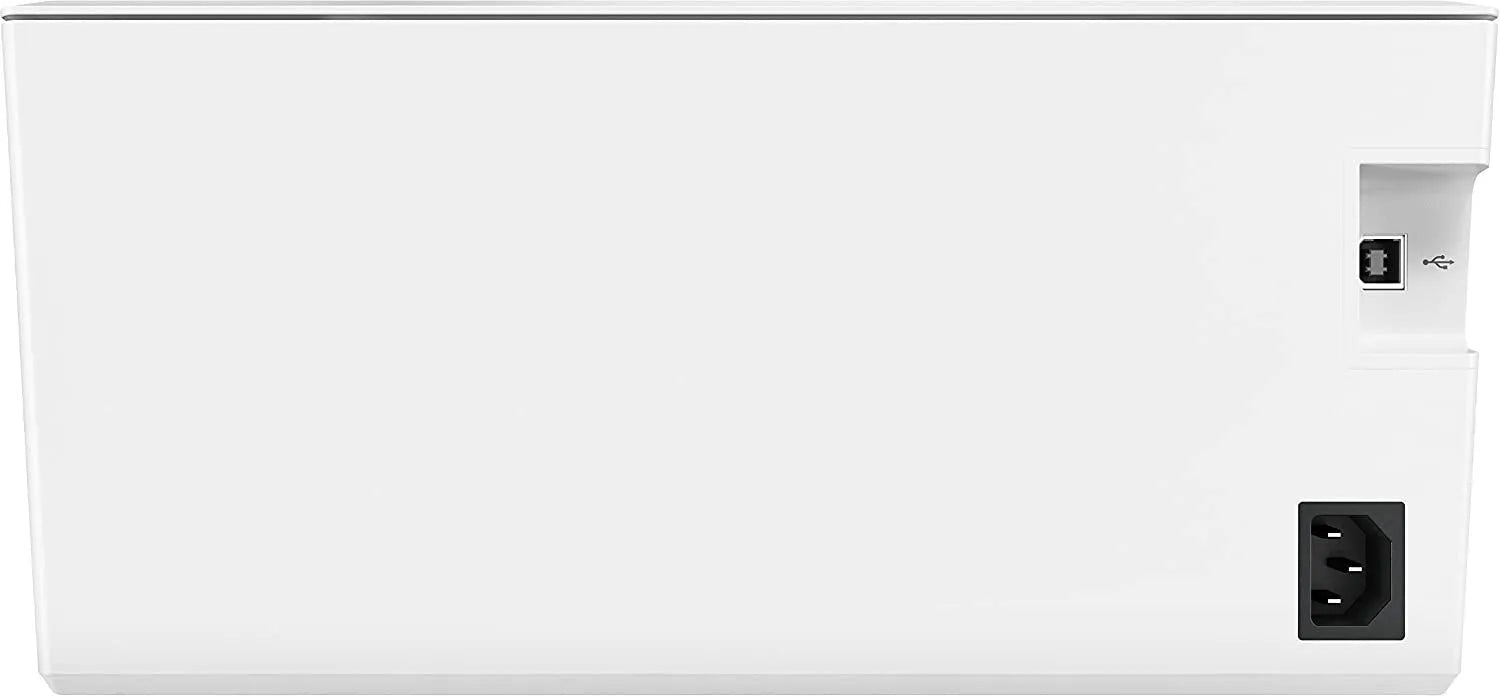Select the top pin of power socket
1500x696 pixels.
click(x=1334, y=532)
